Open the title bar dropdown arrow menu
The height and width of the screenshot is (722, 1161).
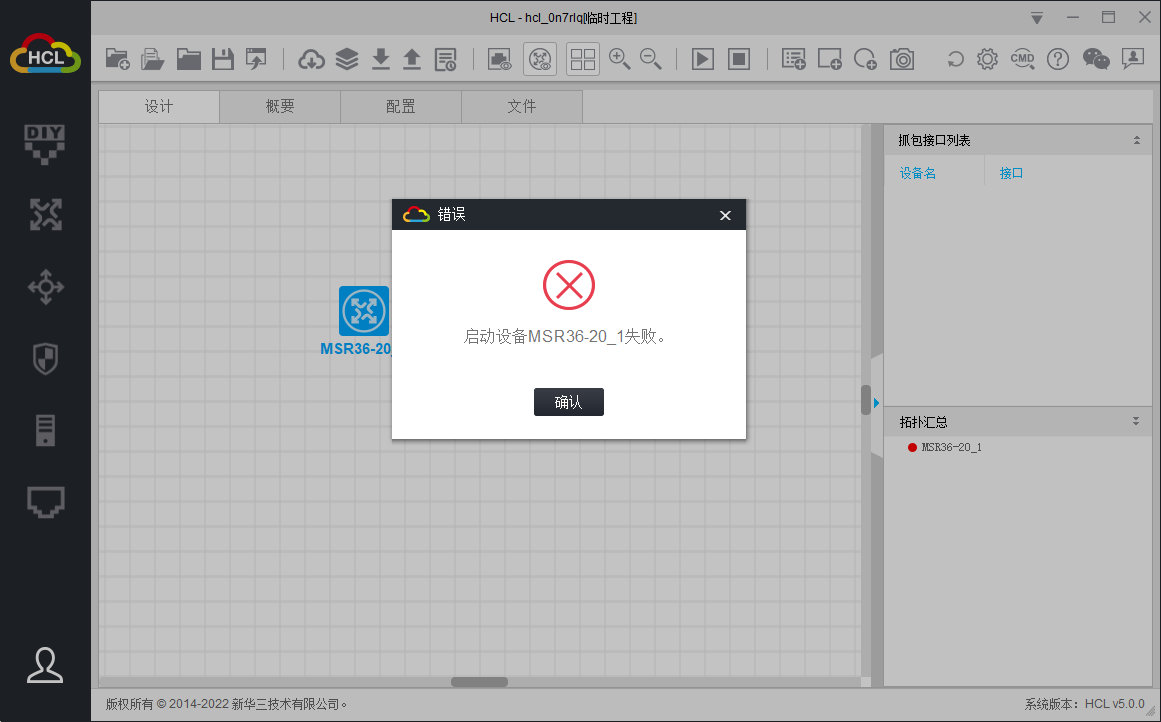tap(1037, 18)
